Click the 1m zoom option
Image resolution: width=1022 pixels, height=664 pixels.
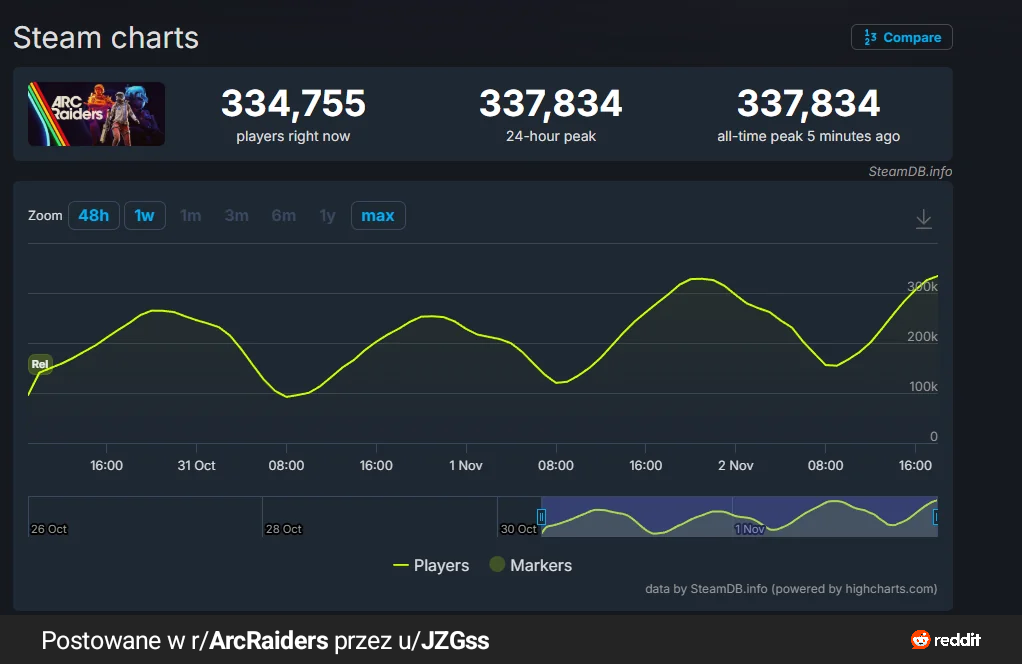tap(190, 216)
